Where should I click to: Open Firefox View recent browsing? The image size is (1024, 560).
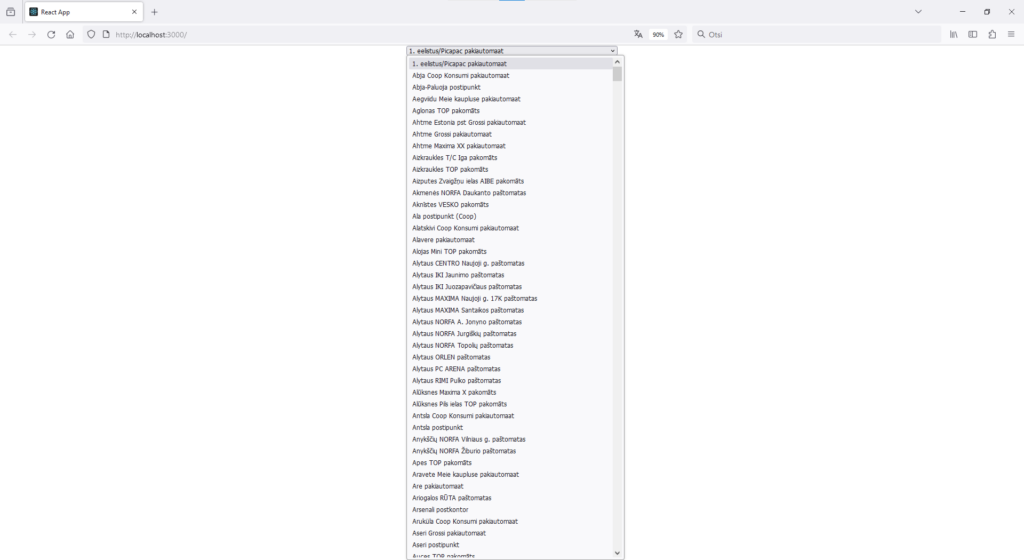point(10,12)
